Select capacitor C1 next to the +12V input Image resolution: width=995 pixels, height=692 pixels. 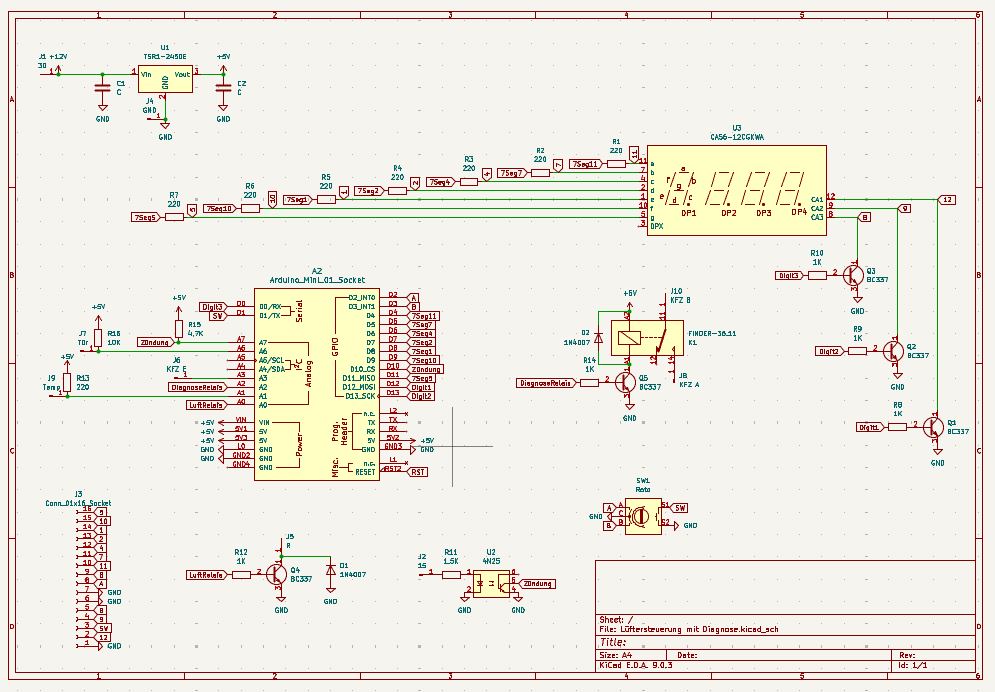(x=102, y=88)
